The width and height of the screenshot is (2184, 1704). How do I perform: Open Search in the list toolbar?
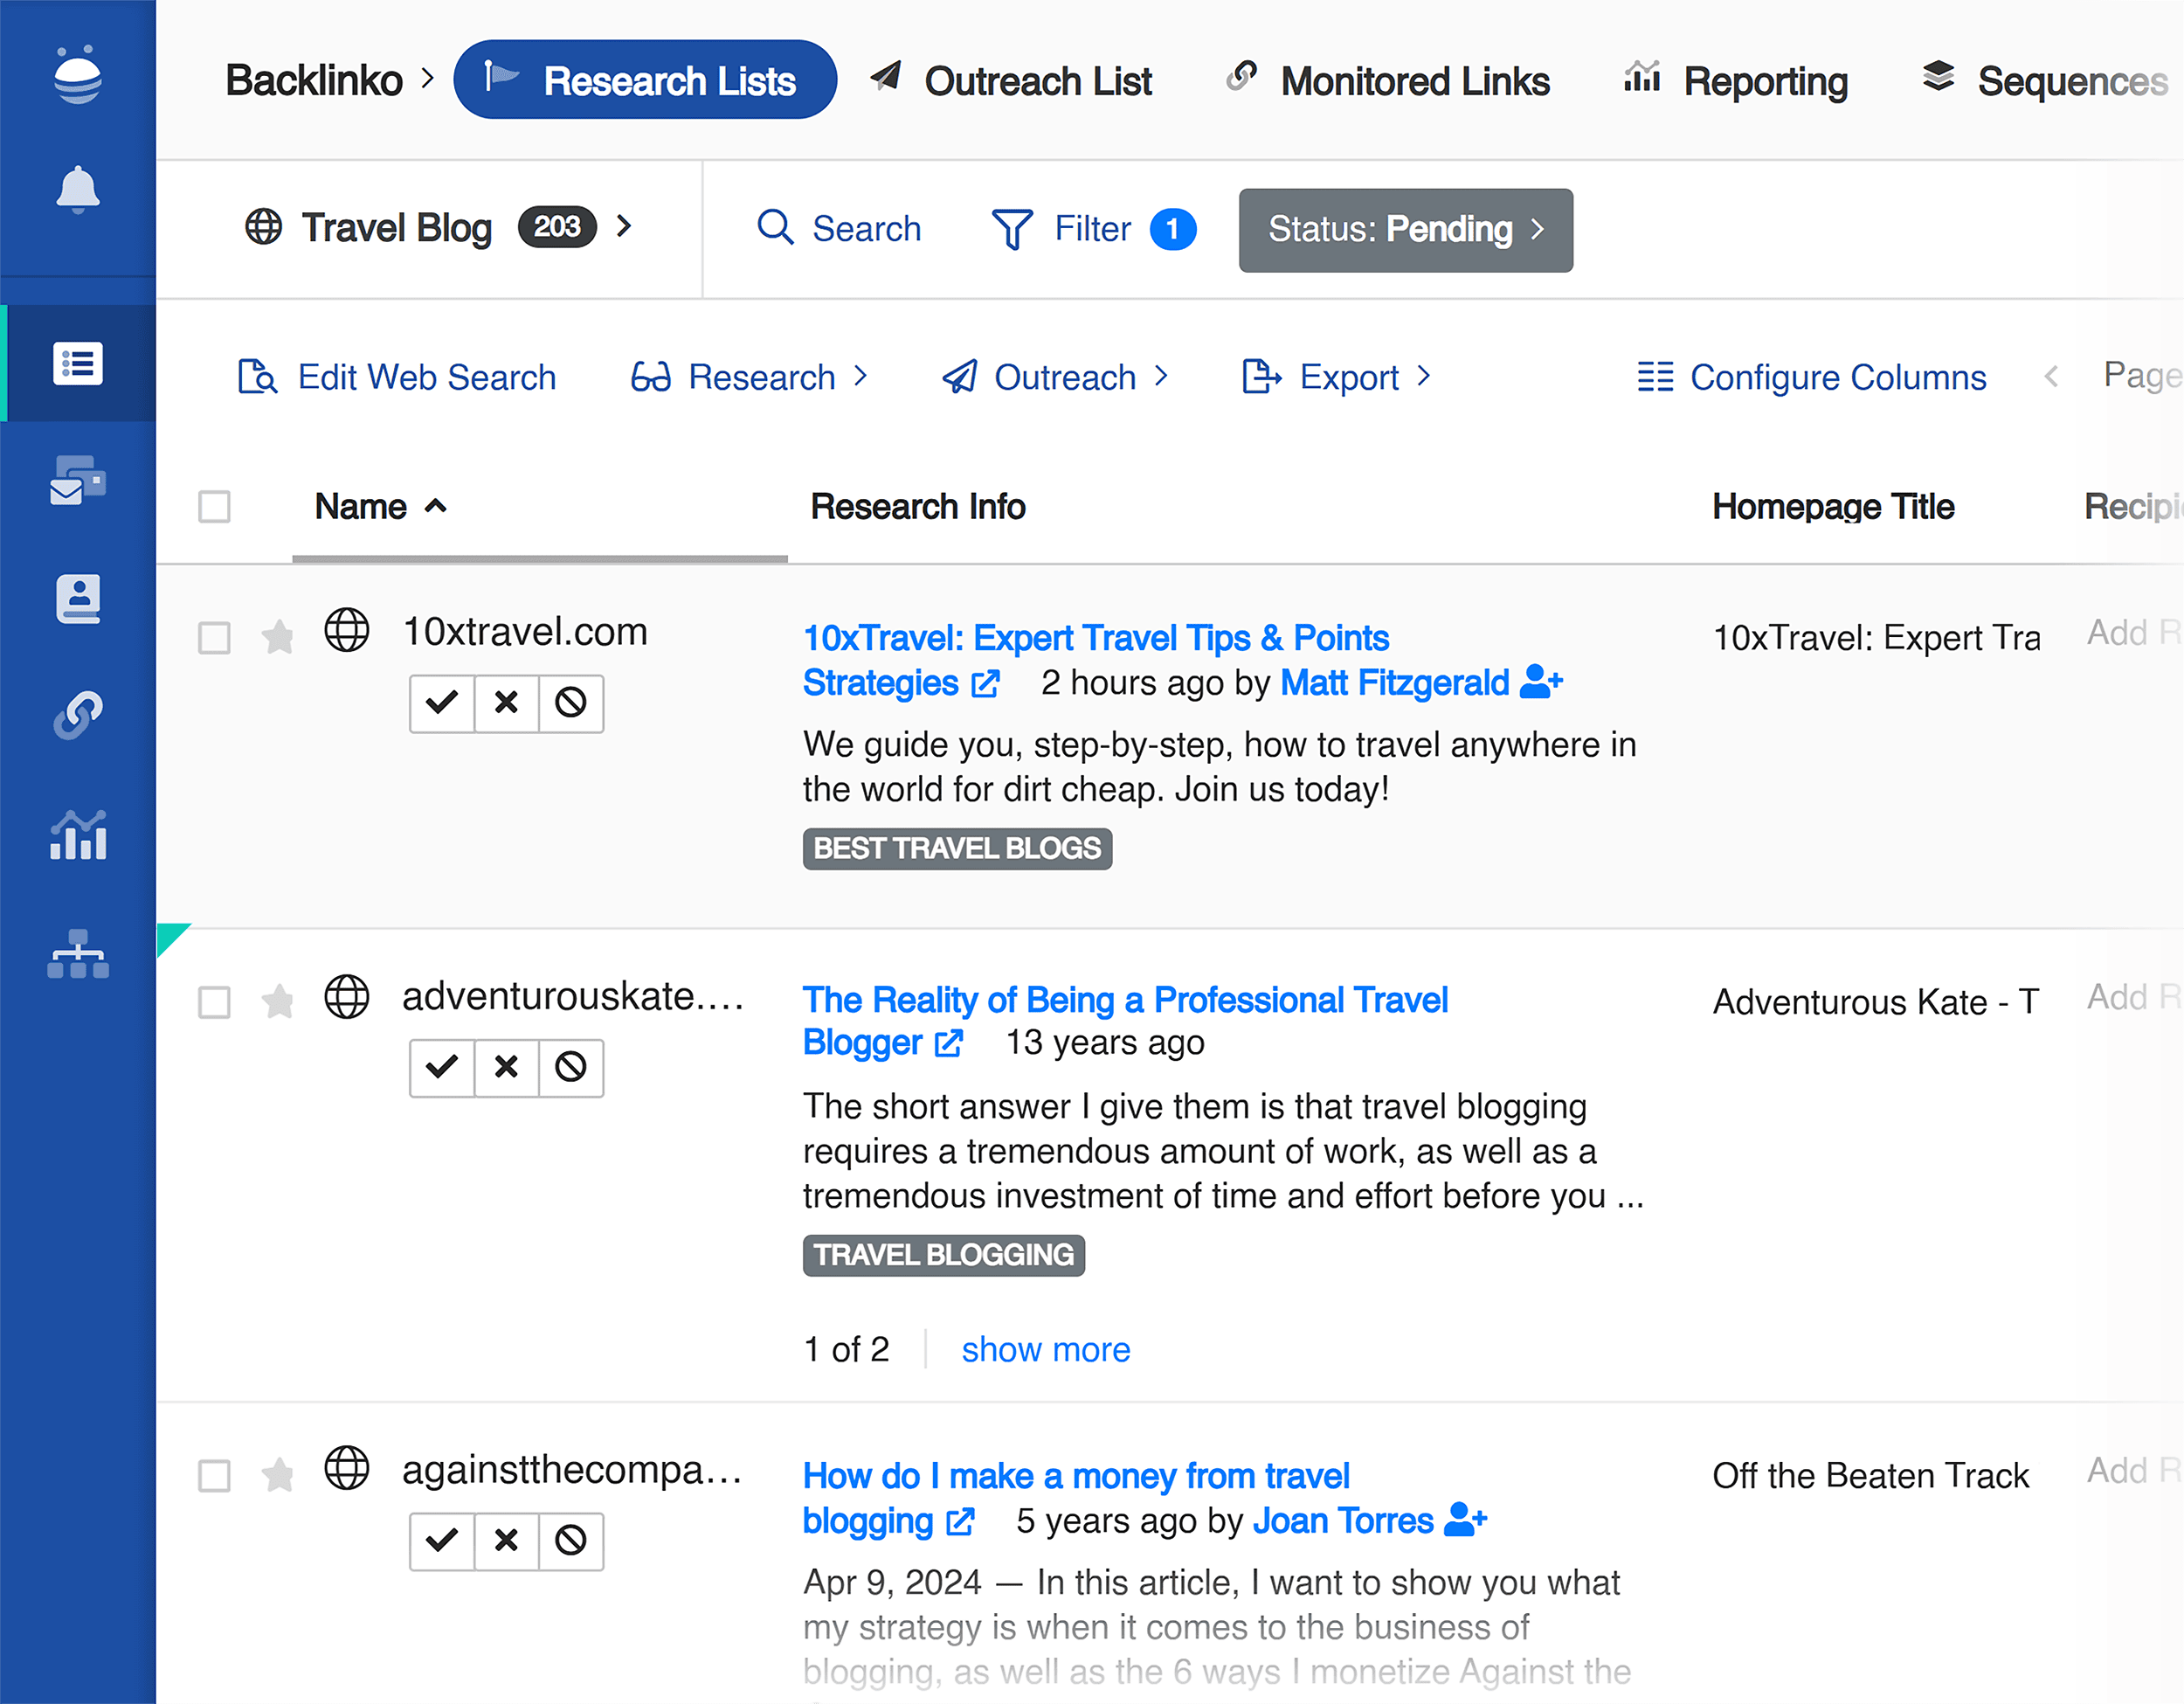839,229
